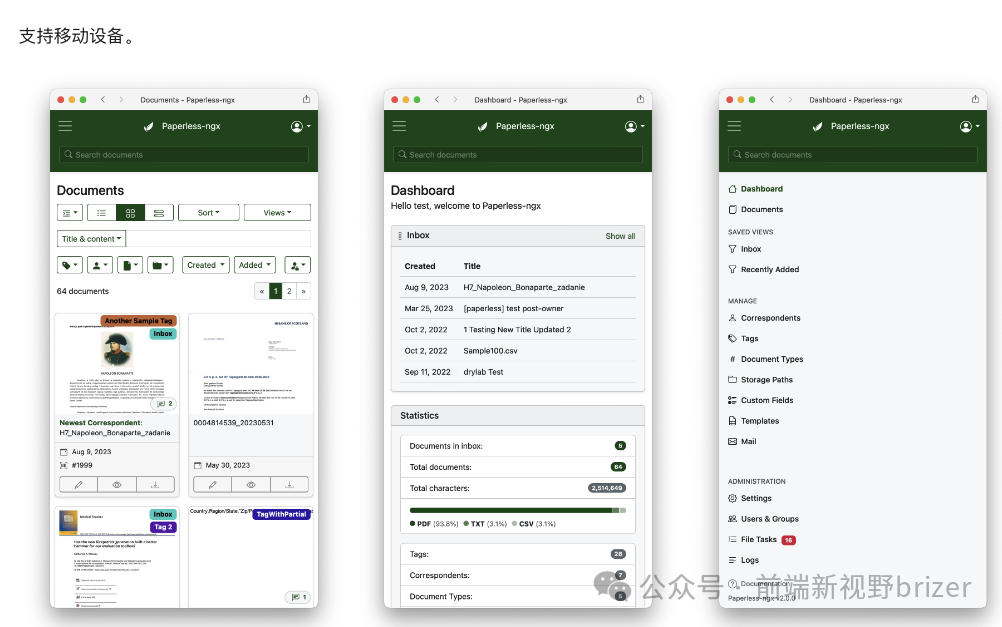
Task: Preview document 0004814539_20230531
Action: tap(250, 485)
